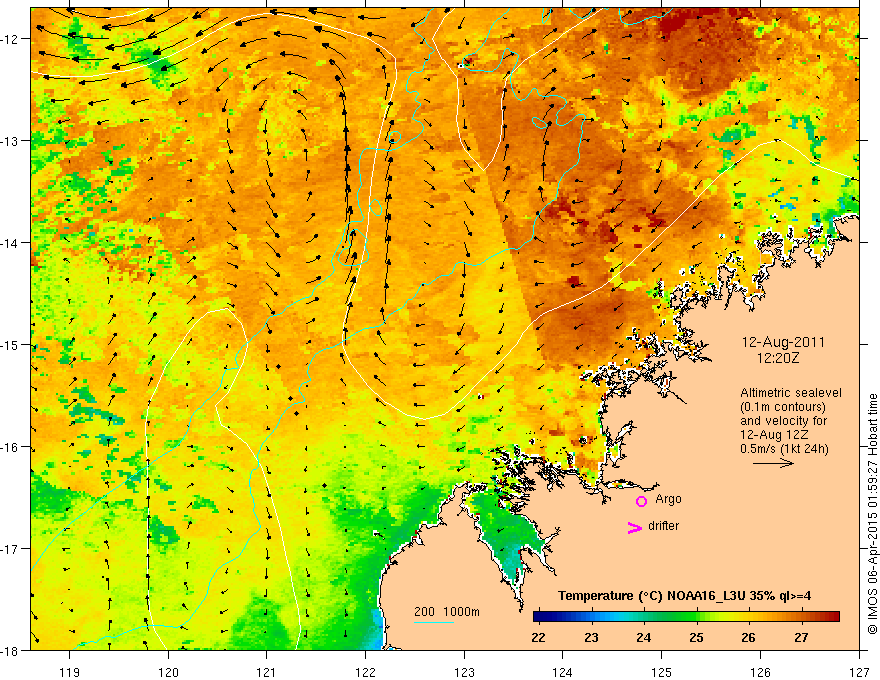Image resolution: width=880 pixels, height=680 pixels.
Task: Click the longitude axis label '124'
Action: (563, 672)
